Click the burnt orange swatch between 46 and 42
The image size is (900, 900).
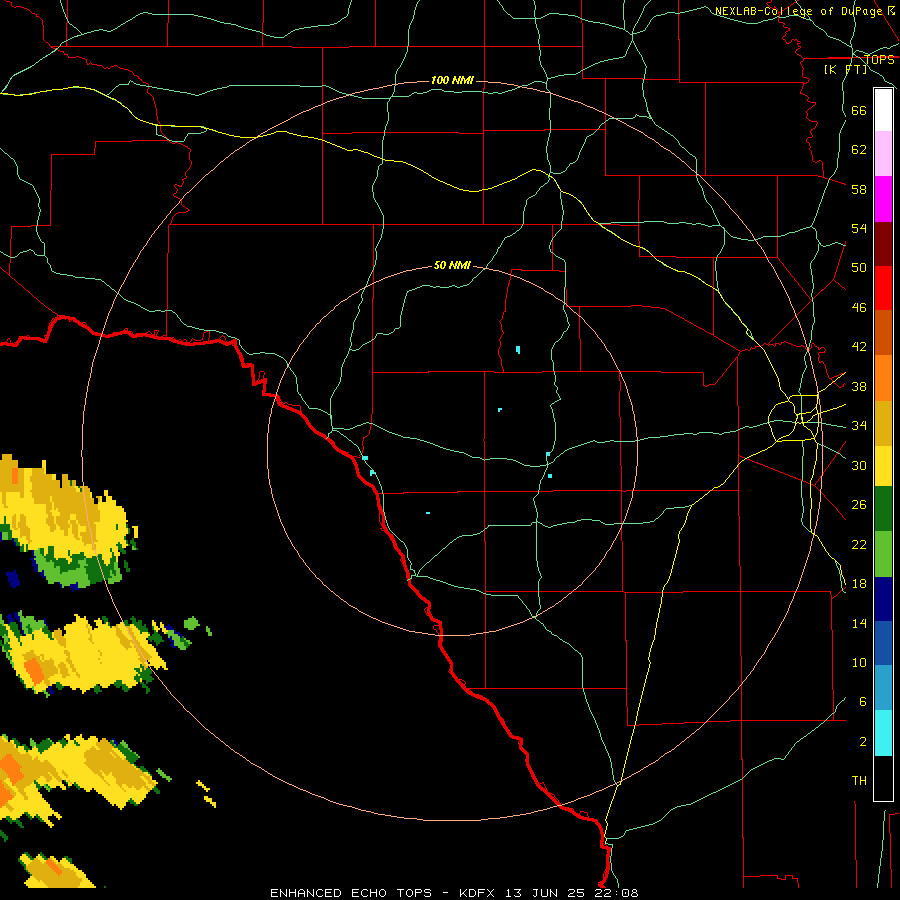coord(883,333)
